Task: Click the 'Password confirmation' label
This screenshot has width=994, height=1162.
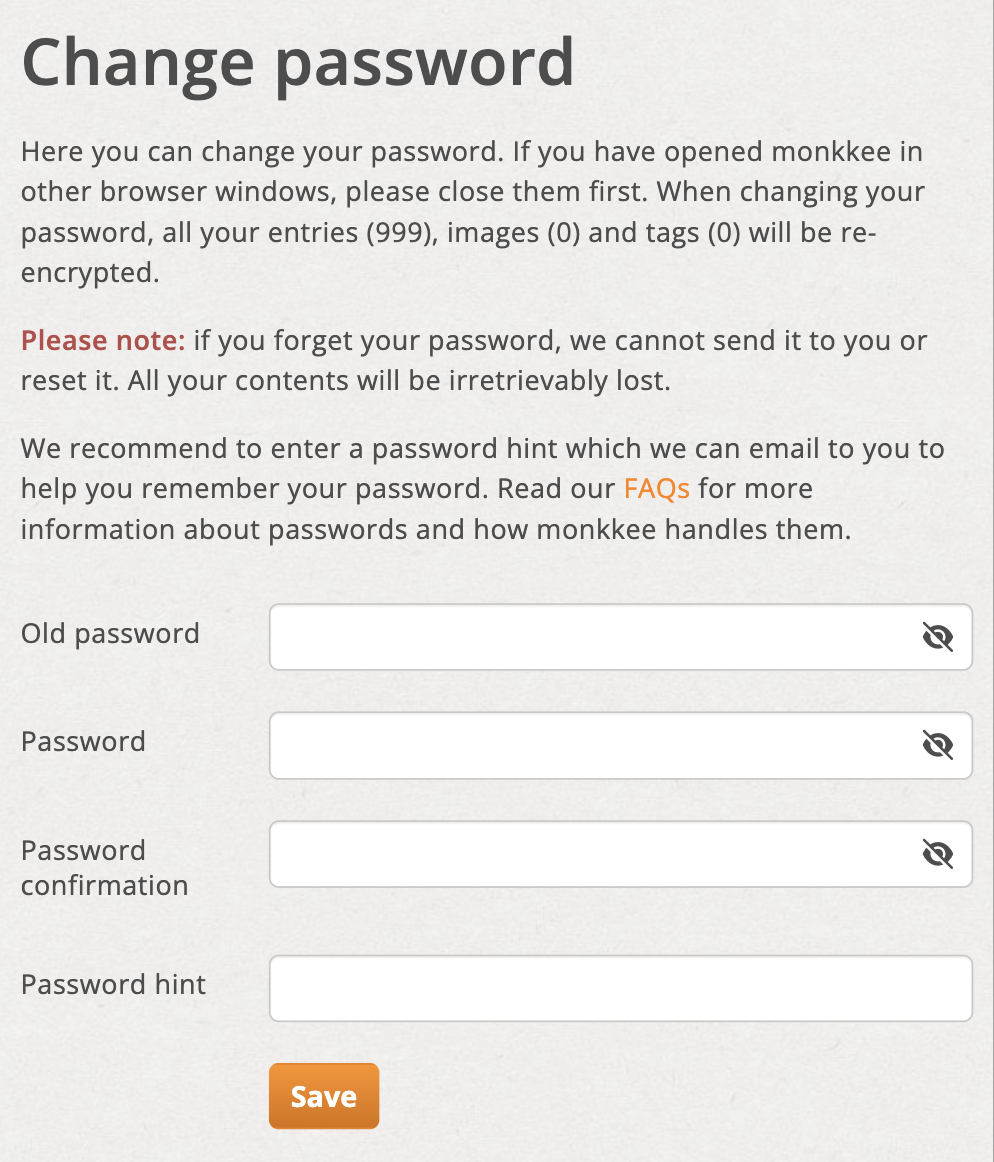Action: point(105,868)
